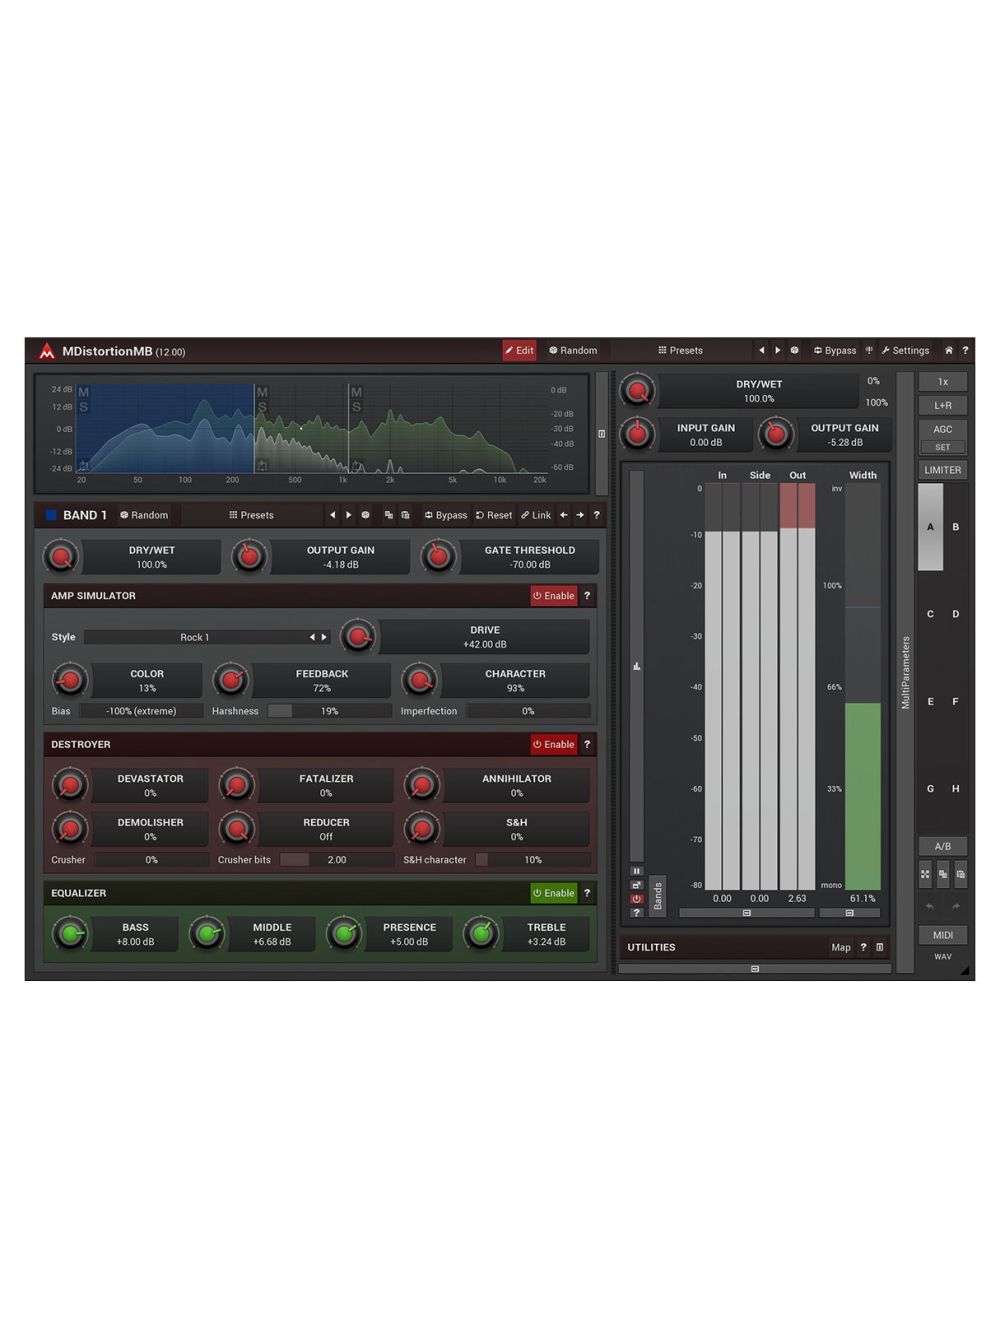This screenshot has width=1000, height=1320.
Task: Switch to the Bands meter tab
Action: click(x=657, y=896)
